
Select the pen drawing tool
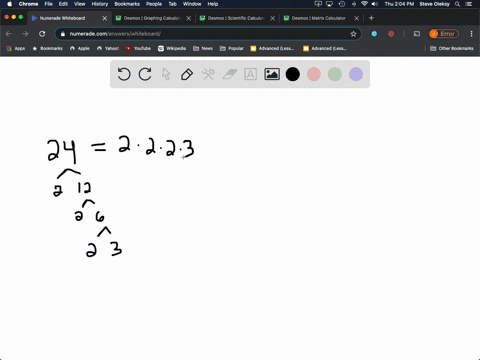[187, 74]
